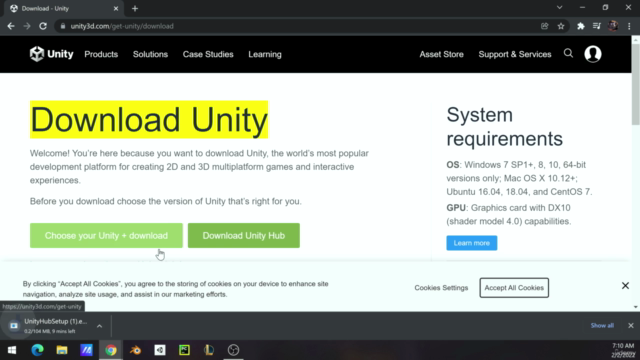640x360 pixels.
Task: Open Support & Services menu
Action: point(515,54)
